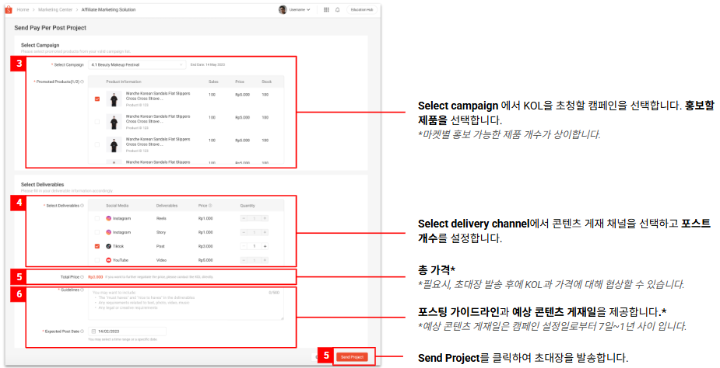Click minus on Instagram Reels quantity
Screen dimensions: 720x368
(244, 219)
